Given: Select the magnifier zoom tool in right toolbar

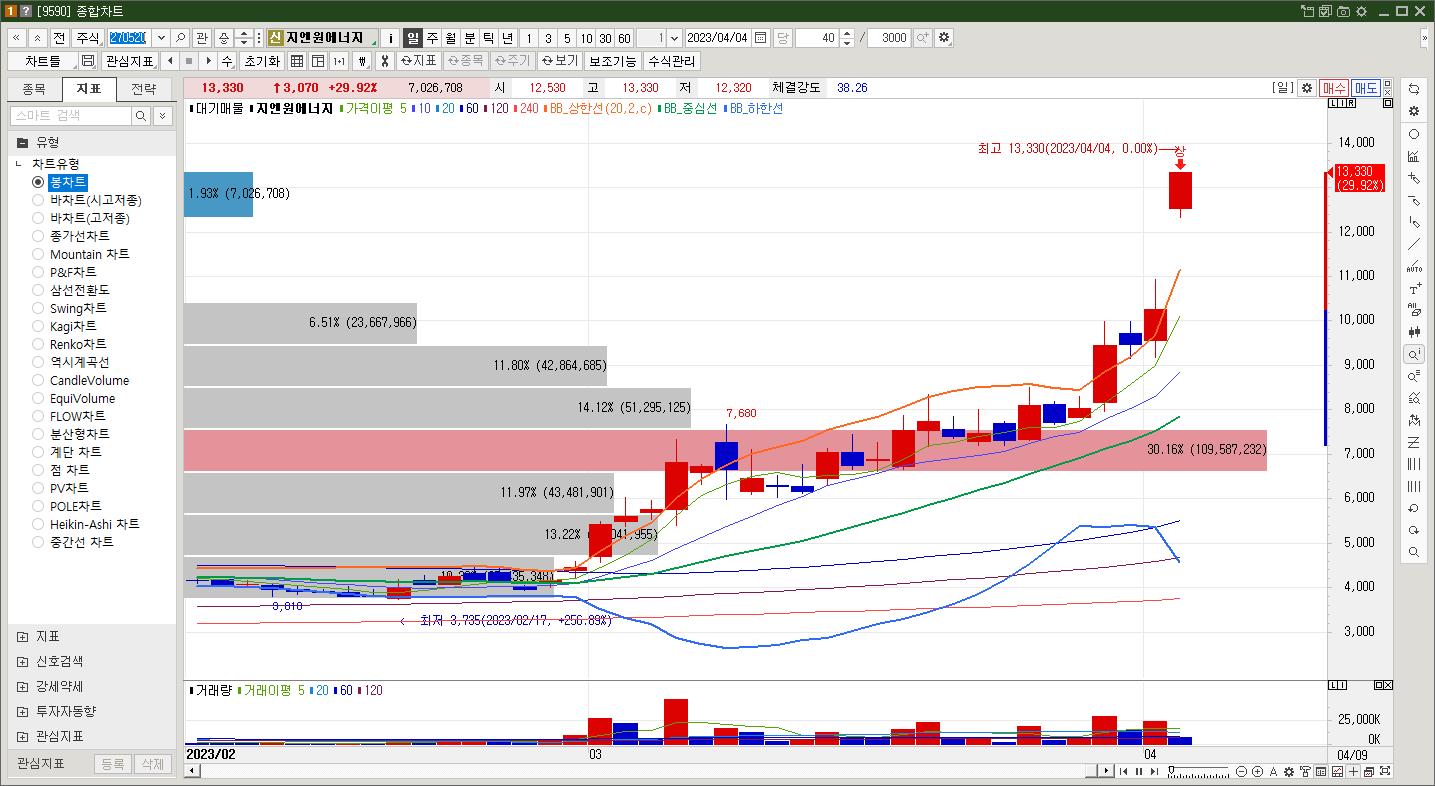Looking at the screenshot, I should 1414,354.
